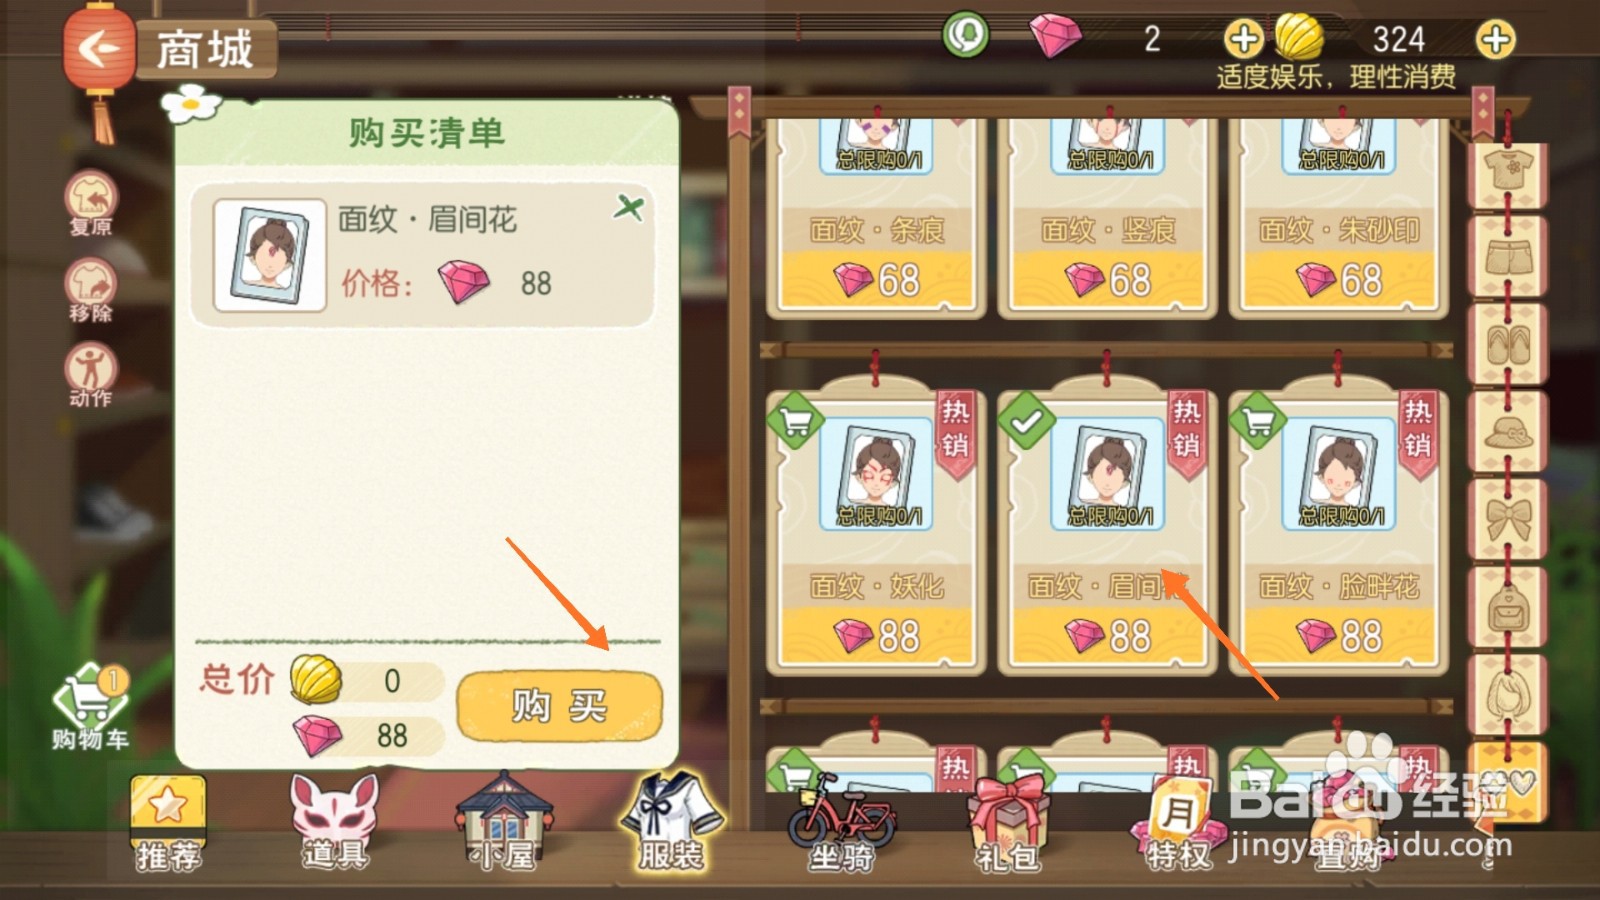1600x900 pixels.
Task: Add more shells with the plus icon
Action: [x=1495, y=40]
